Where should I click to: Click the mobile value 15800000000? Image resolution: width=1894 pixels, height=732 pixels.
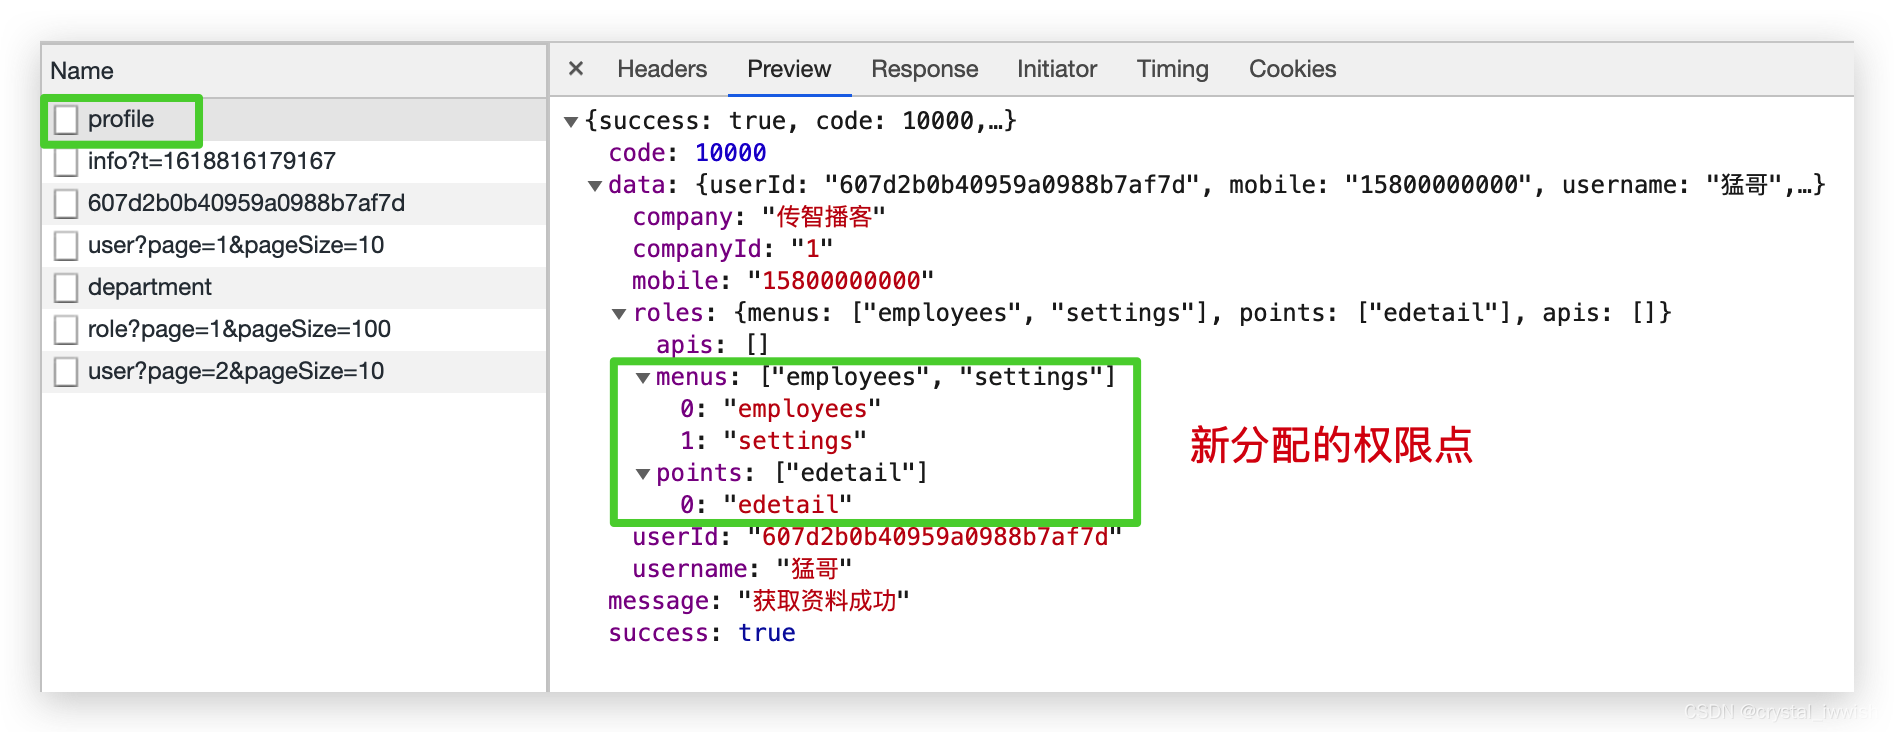tap(841, 281)
